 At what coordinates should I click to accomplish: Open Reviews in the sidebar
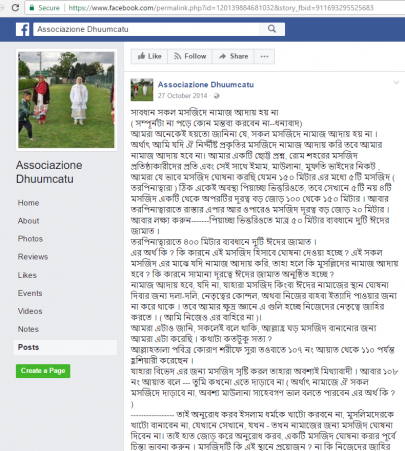pos(33,257)
